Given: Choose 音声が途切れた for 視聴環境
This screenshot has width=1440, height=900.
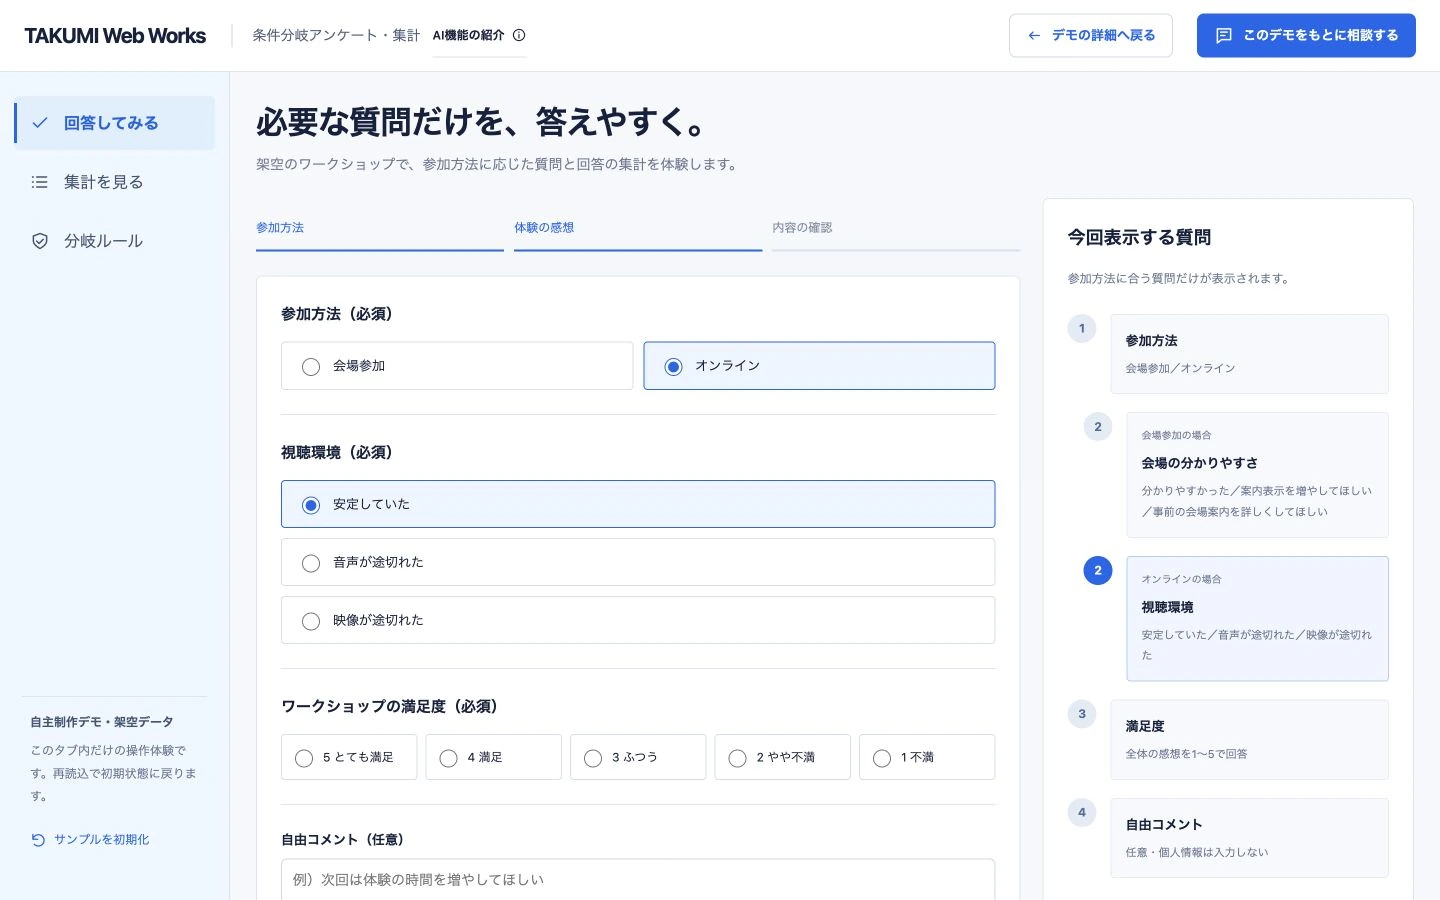Looking at the screenshot, I should [638, 562].
